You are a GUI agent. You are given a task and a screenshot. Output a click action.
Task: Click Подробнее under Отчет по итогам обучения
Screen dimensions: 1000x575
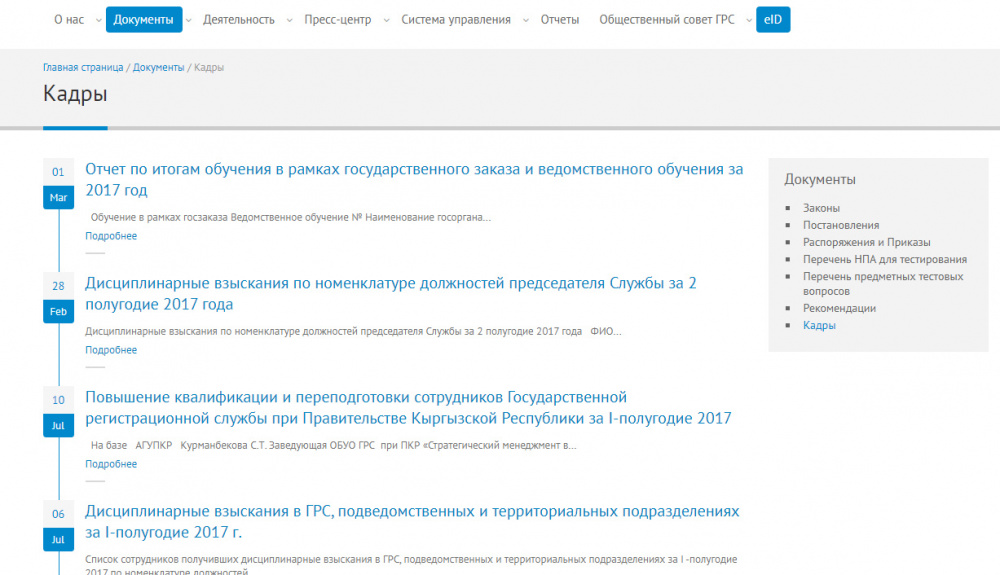coord(111,236)
